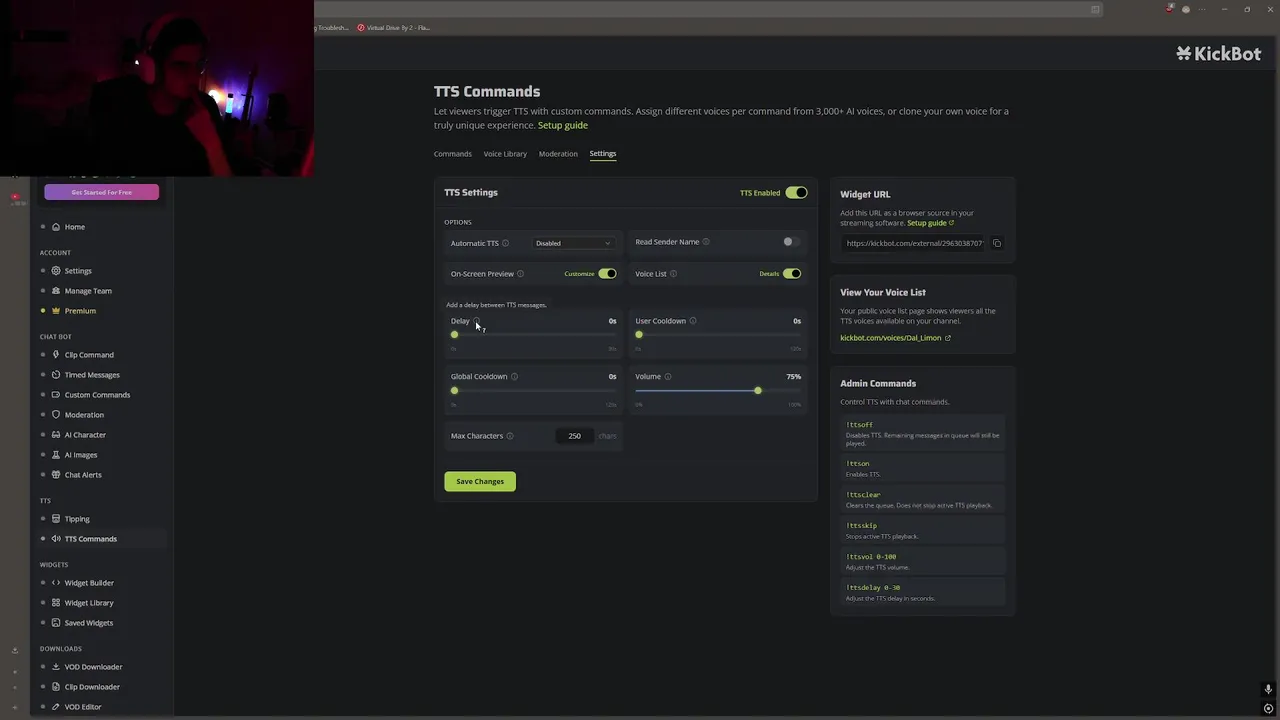Open Clip Downloader
Image resolution: width=1280 pixels, height=720 pixels.
point(92,687)
